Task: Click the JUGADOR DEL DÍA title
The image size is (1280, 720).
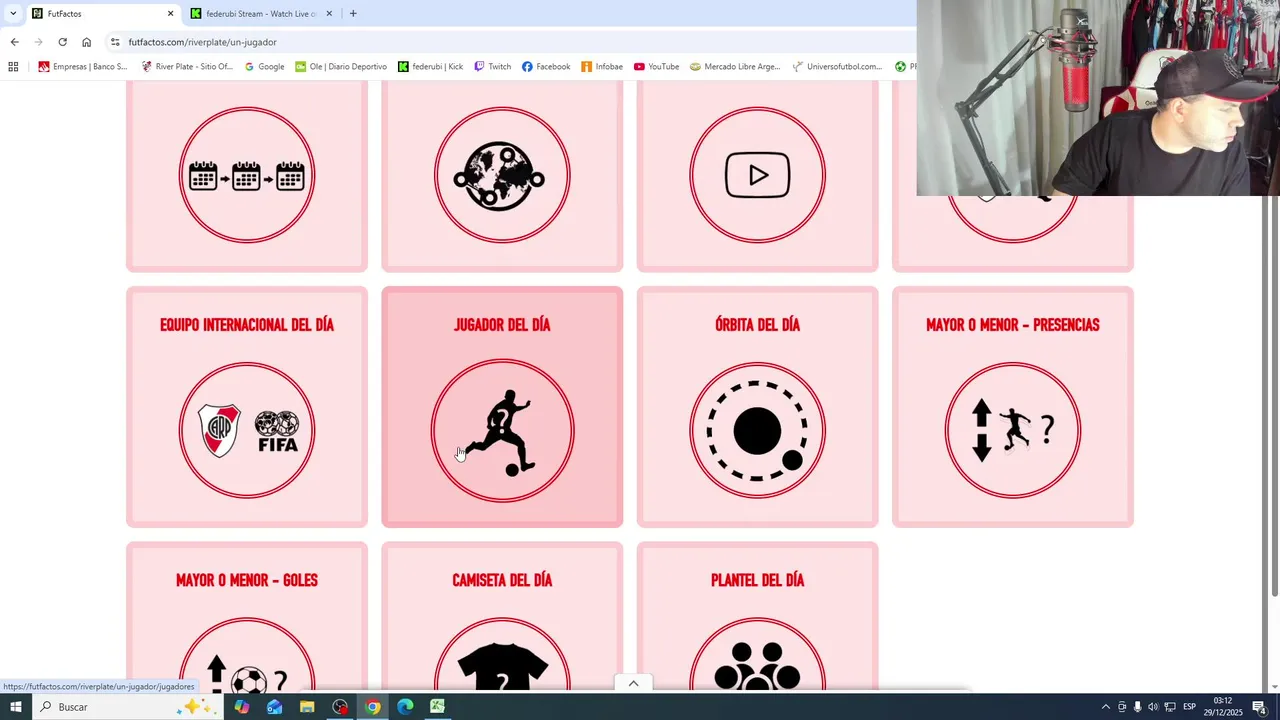Action: 502,325
